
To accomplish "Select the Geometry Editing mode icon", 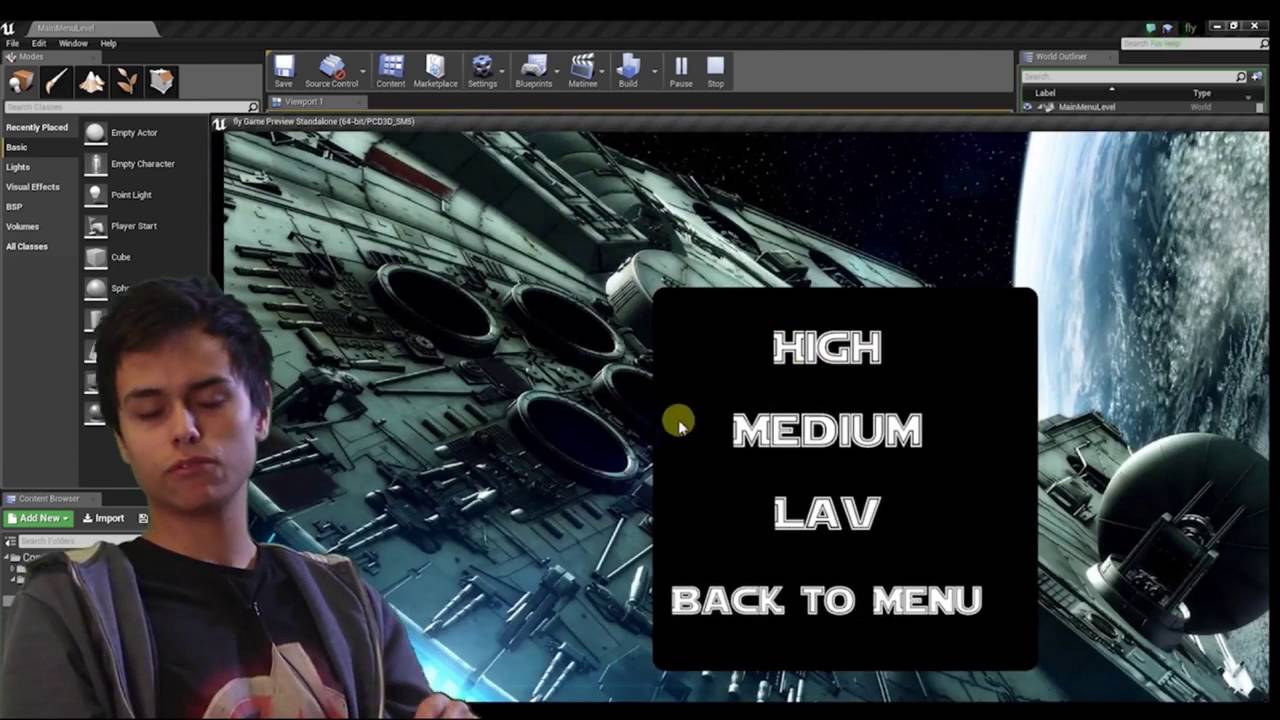I will (x=162, y=81).
